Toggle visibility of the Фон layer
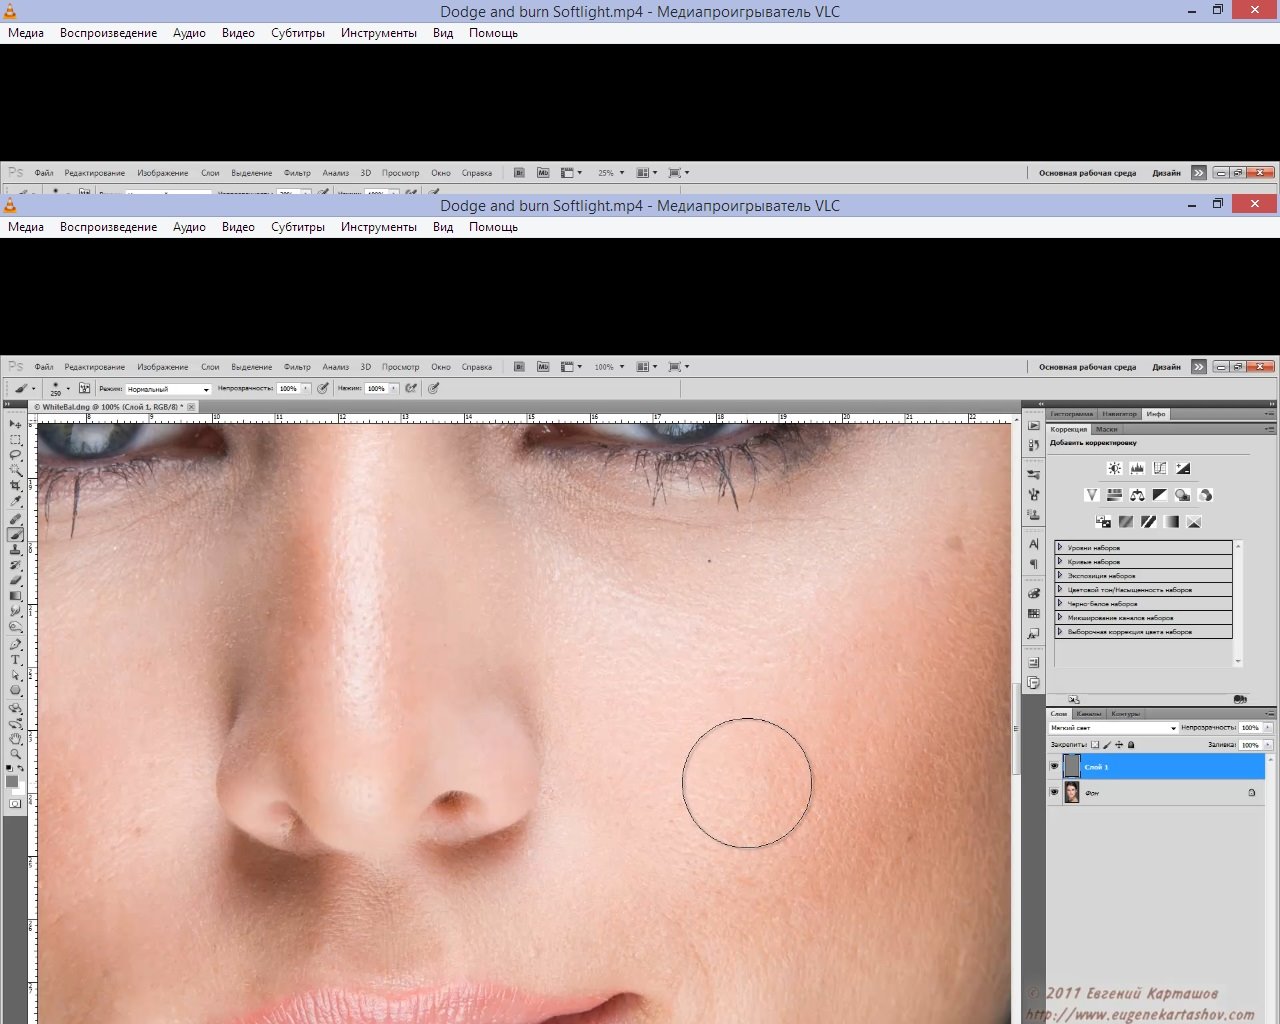Image resolution: width=1280 pixels, height=1024 pixels. [1054, 792]
